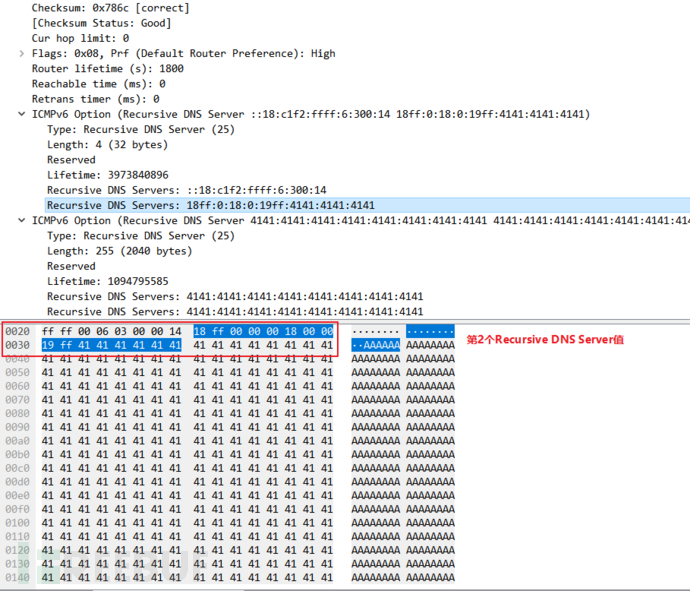Image resolution: width=690 pixels, height=591 pixels.
Task: Select 'Reserved' row under the first ICMPv6 option
Action: [71, 160]
